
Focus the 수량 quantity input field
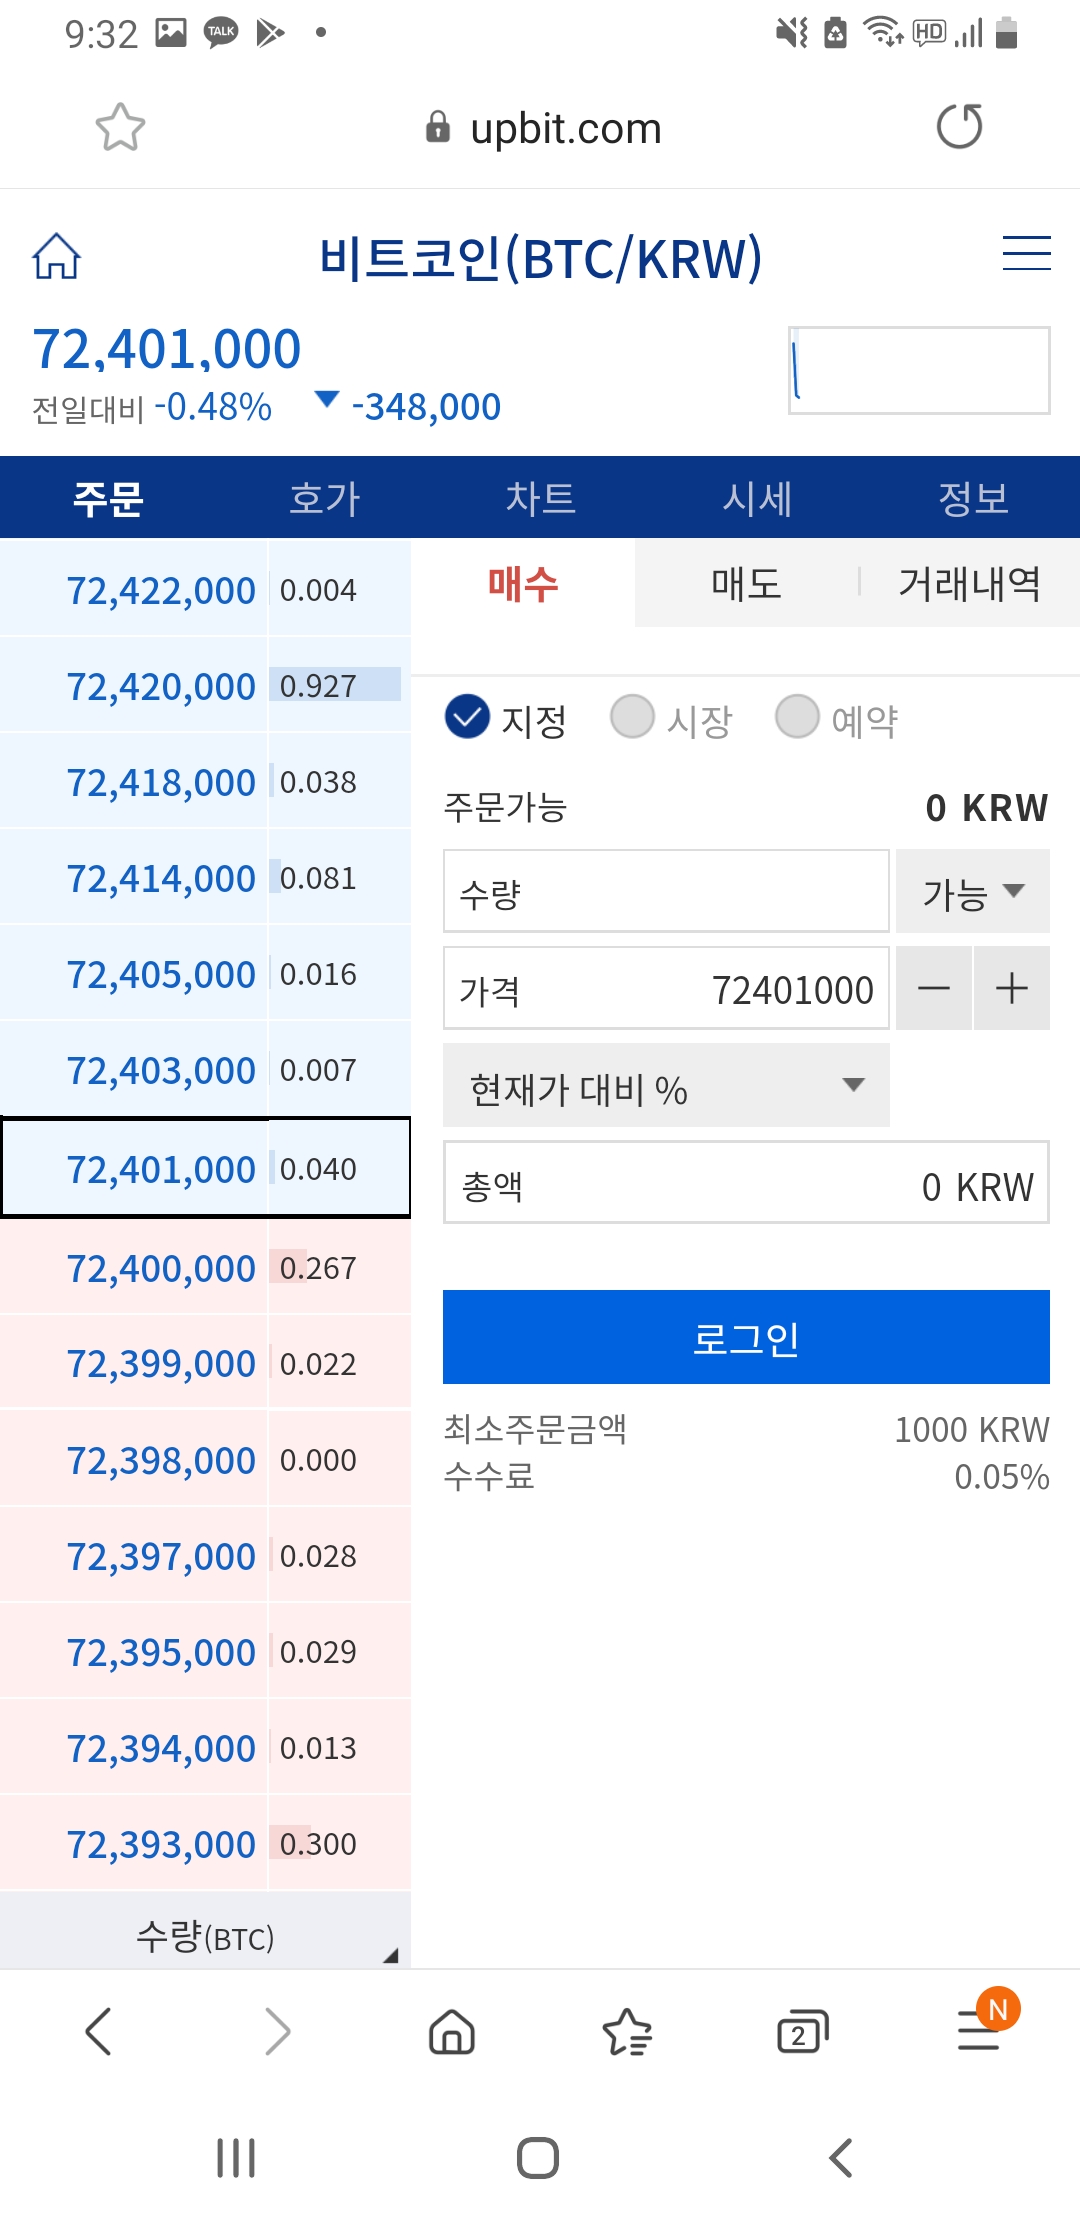(666, 892)
